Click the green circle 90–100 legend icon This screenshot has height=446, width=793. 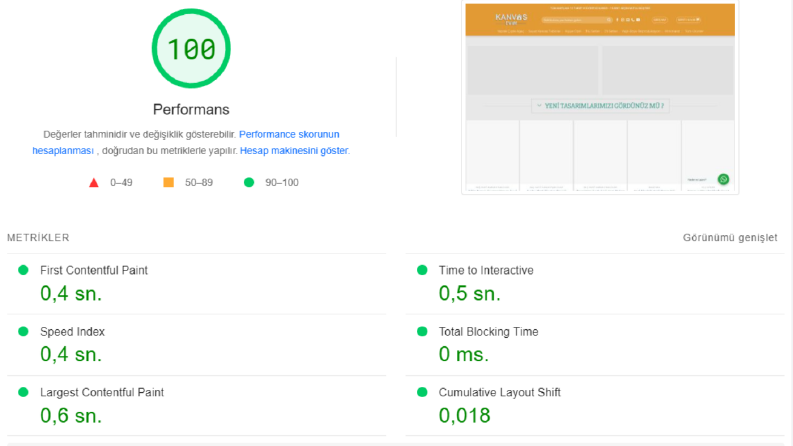pos(249,182)
